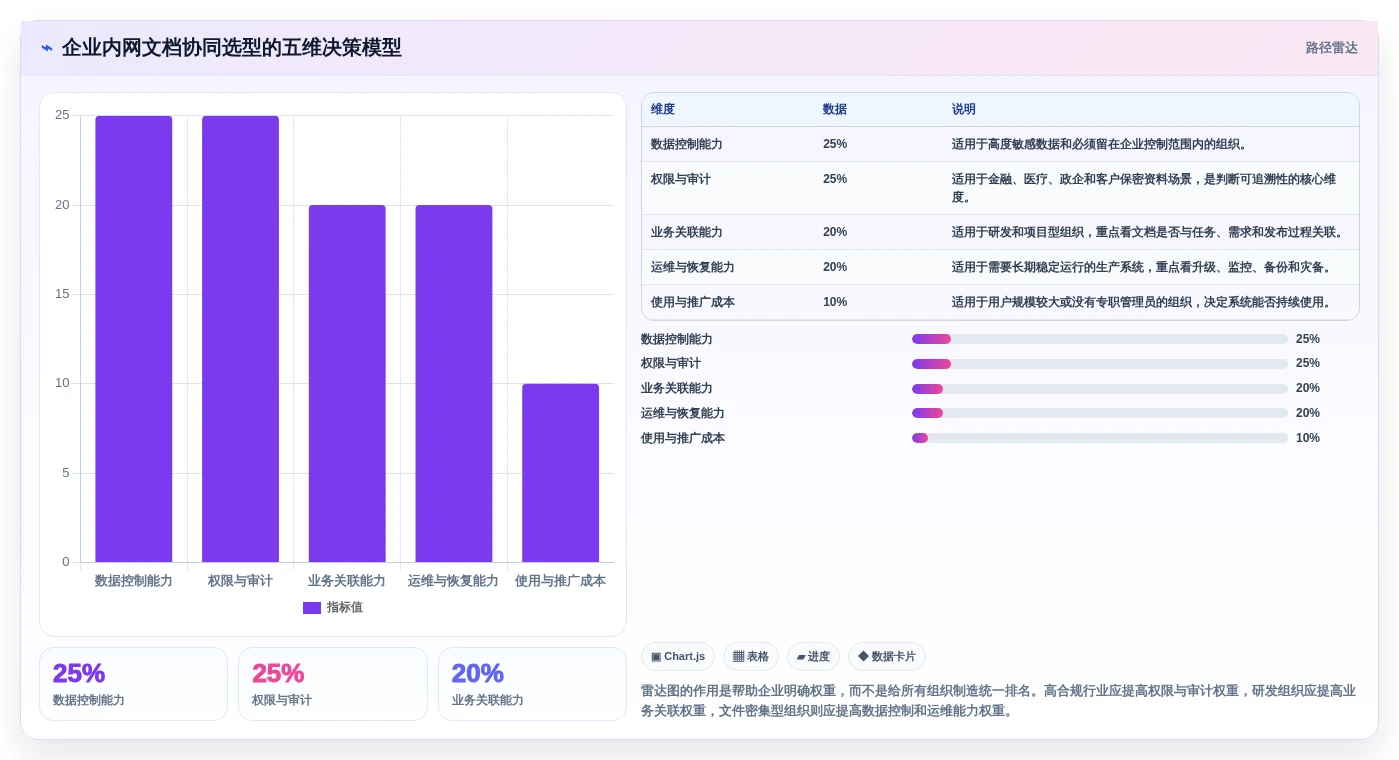Image resolution: width=1399 pixels, height=760 pixels.
Task: Select the 数据卡片 tag chip
Action: click(x=887, y=657)
